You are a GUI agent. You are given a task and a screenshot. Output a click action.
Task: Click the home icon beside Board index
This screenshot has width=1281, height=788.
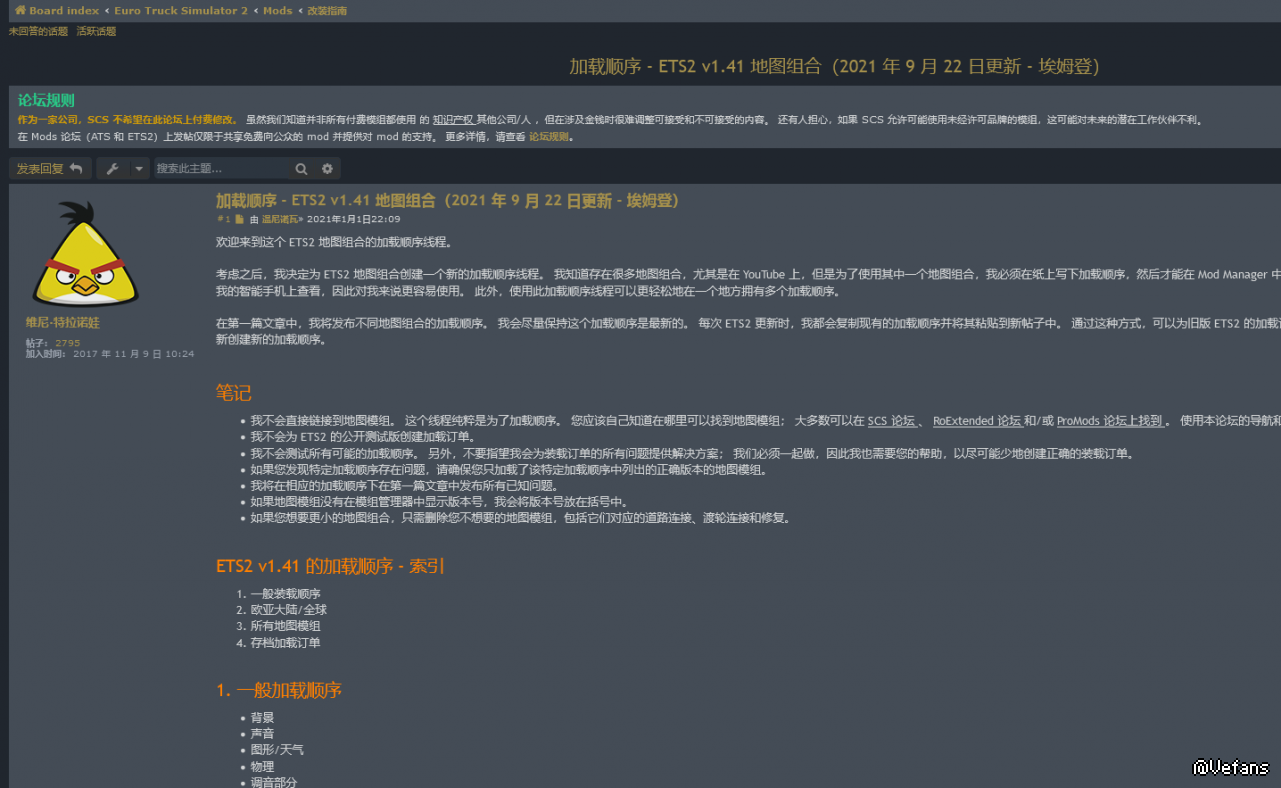[20, 10]
